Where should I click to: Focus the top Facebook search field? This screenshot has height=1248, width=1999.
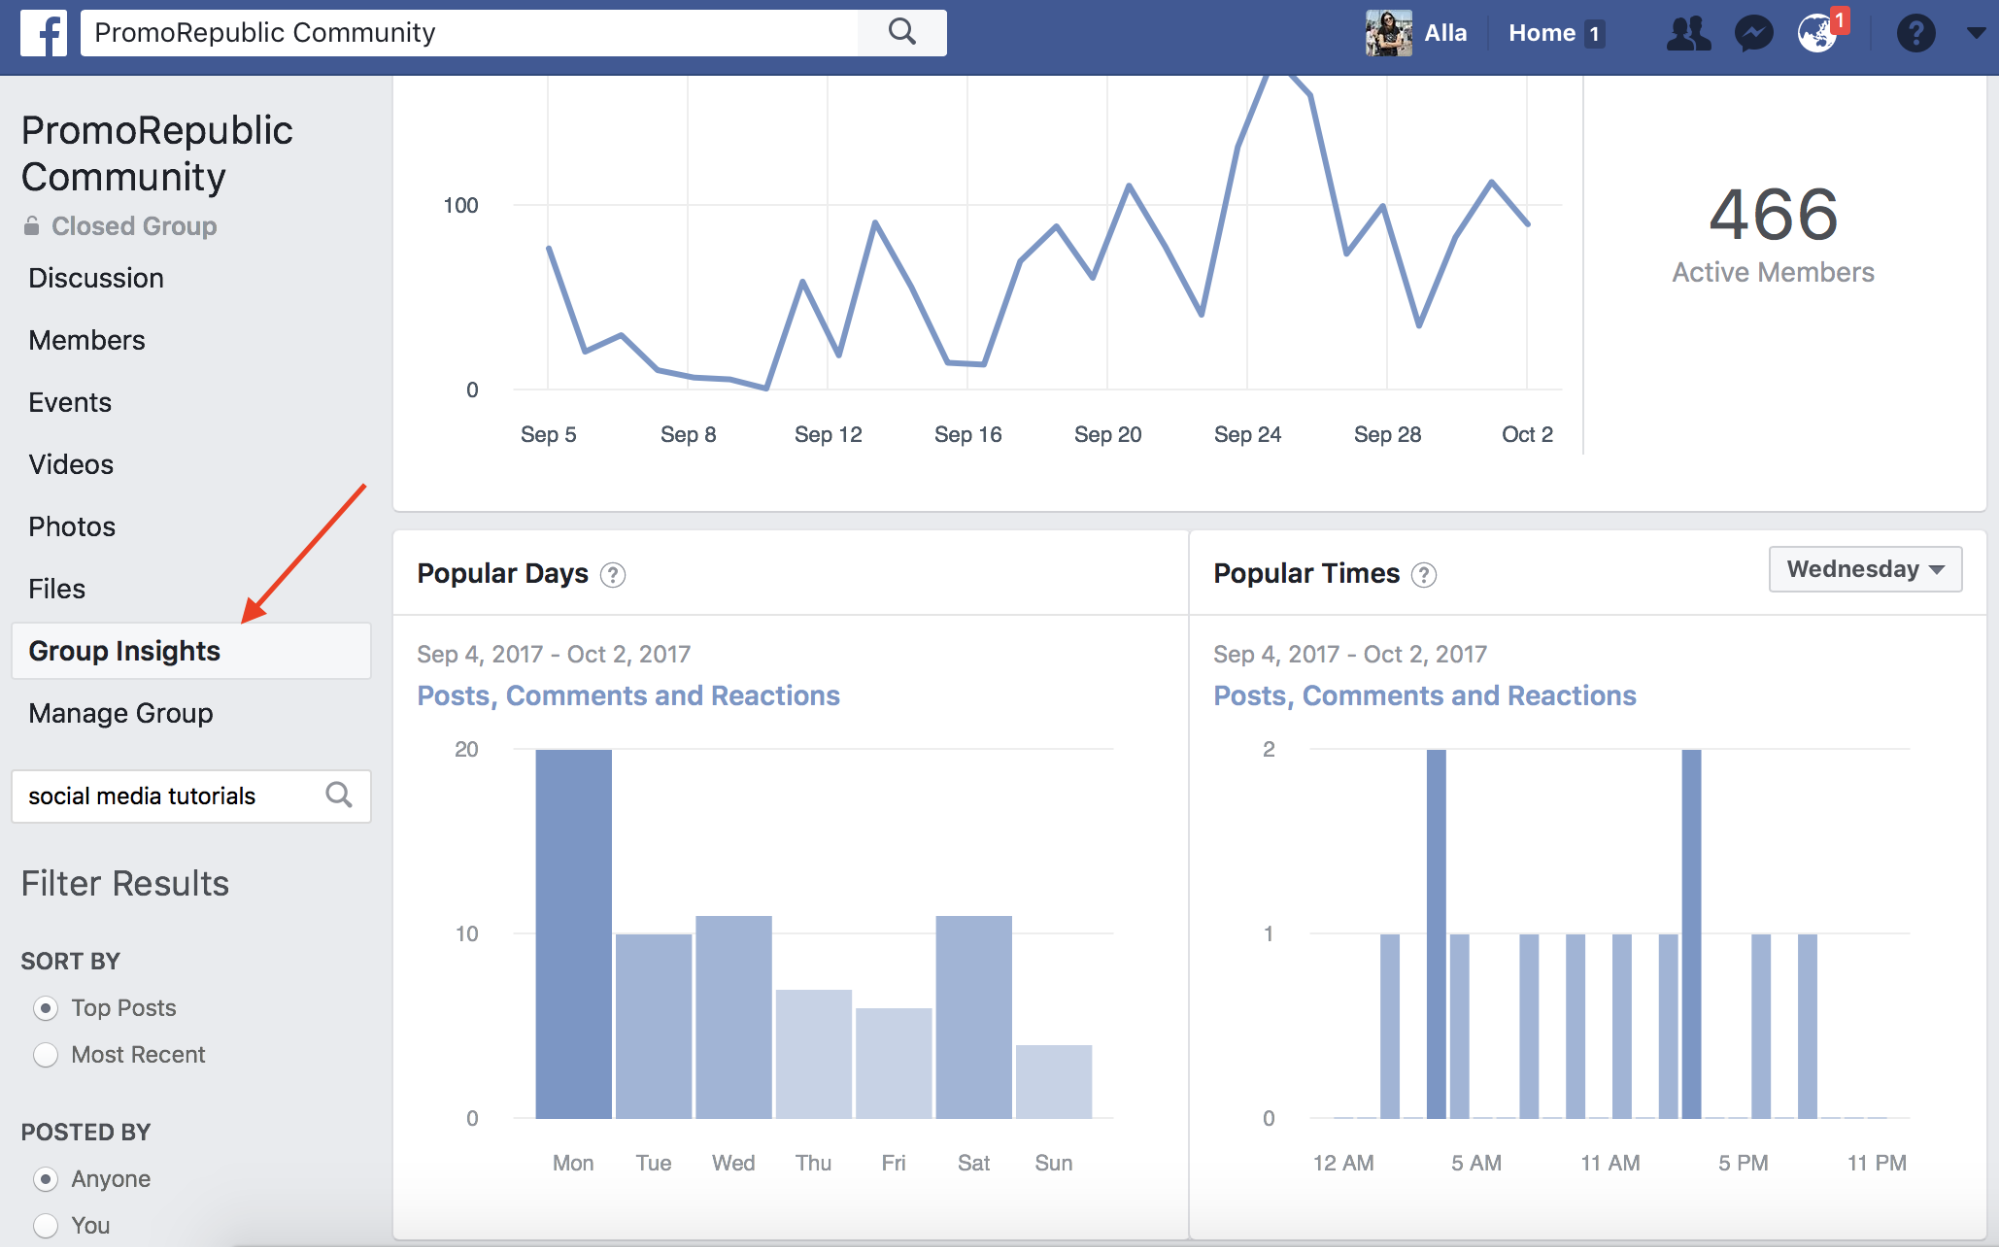[470, 33]
